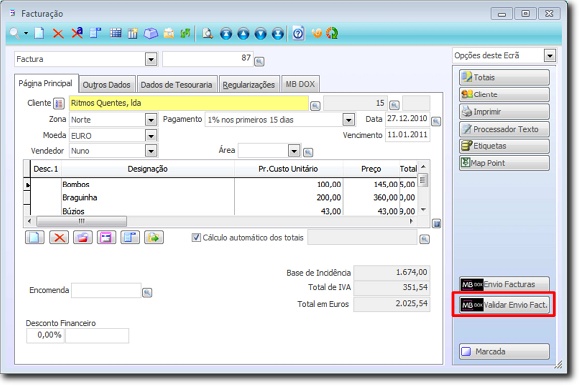Click the Designação column header
The image size is (579, 386).
click(x=148, y=169)
